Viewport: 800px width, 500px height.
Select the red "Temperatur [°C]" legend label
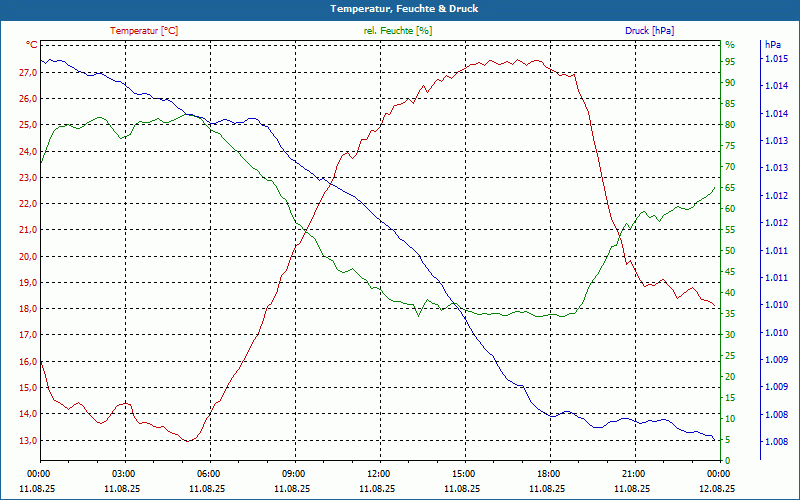pos(144,31)
